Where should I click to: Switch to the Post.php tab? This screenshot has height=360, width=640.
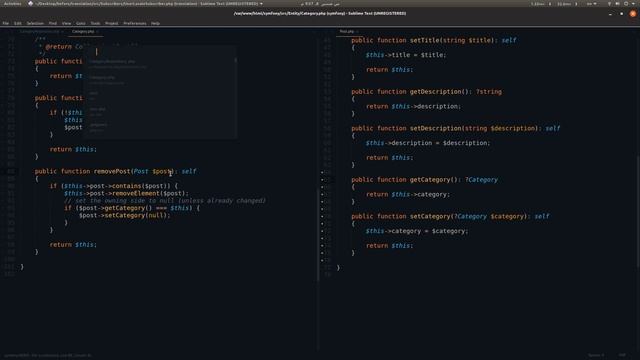pyautogui.click(x=347, y=31)
